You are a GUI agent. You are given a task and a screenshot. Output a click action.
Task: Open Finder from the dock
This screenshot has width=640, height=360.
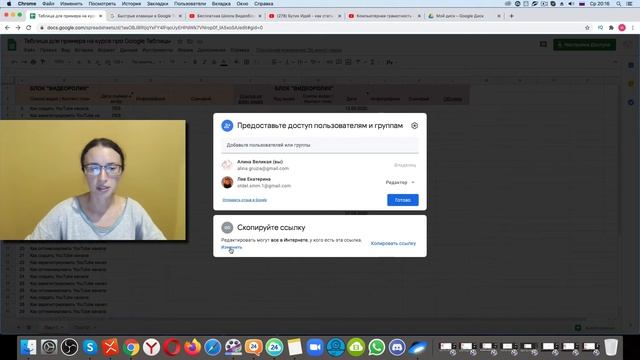28,347
